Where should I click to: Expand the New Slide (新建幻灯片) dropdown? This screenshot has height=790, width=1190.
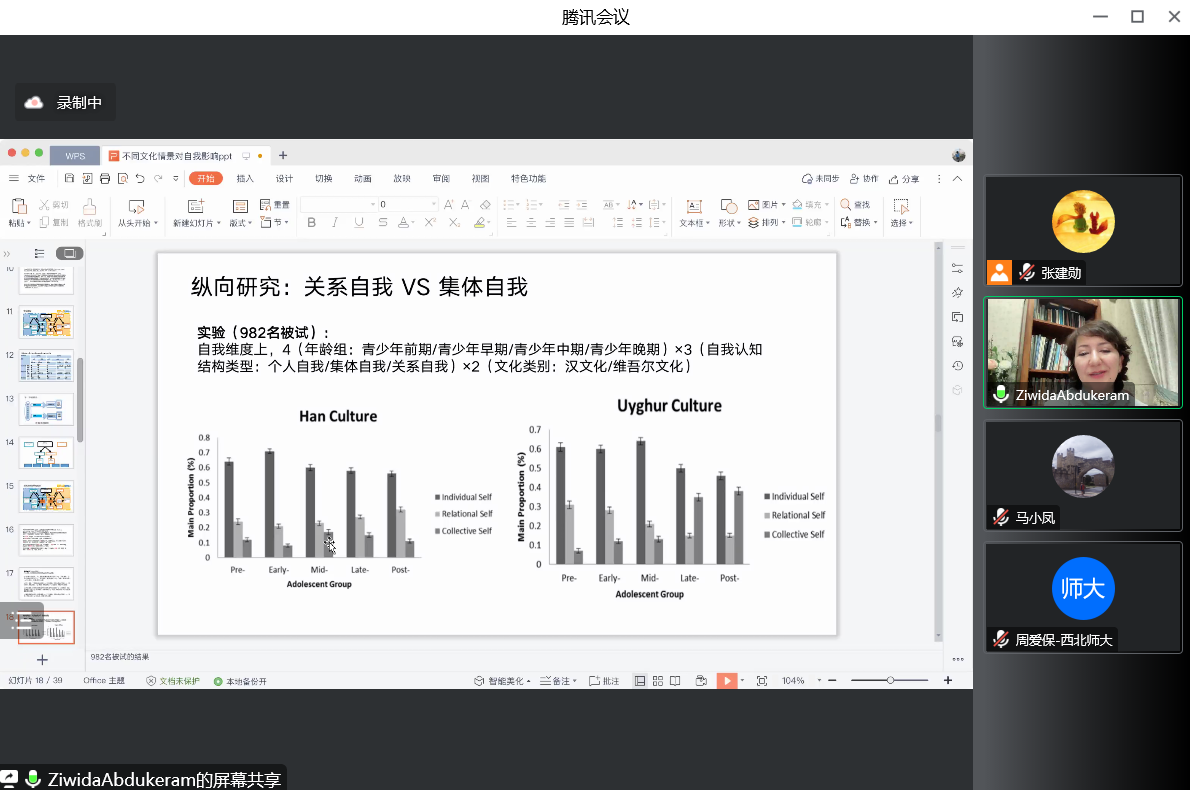tap(196, 223)
